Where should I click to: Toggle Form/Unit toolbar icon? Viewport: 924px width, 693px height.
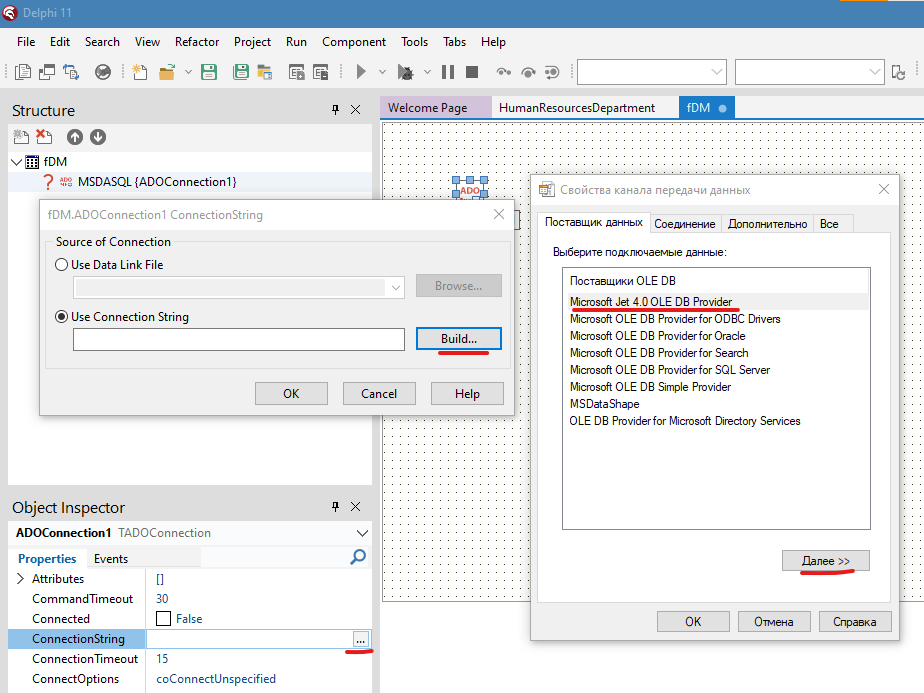tap(71, 72)
